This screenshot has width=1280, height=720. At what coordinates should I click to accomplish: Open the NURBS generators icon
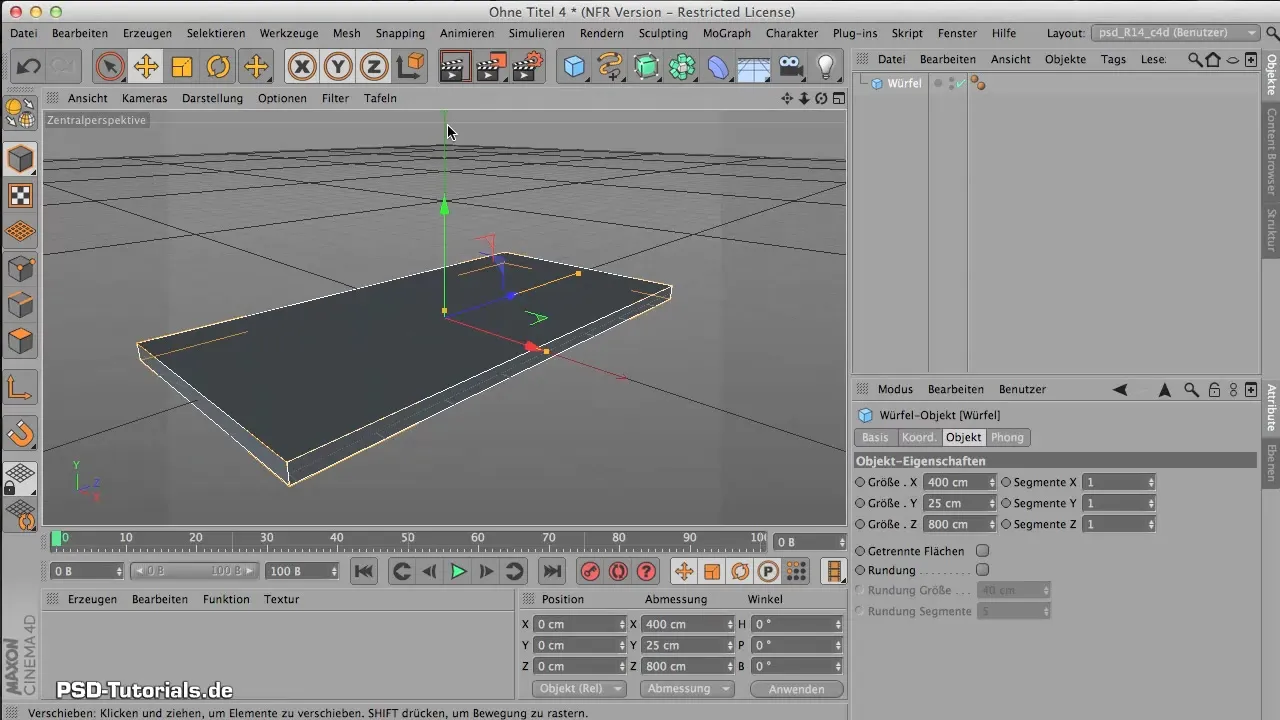[647, 67]
